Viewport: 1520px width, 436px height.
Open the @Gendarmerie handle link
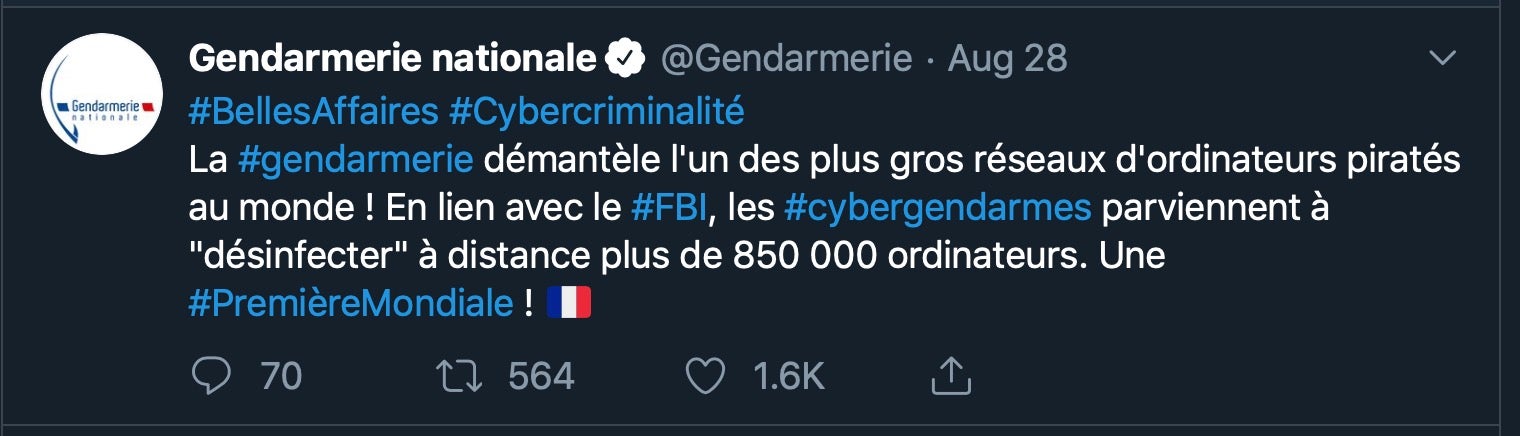click(x=785, y=60)
